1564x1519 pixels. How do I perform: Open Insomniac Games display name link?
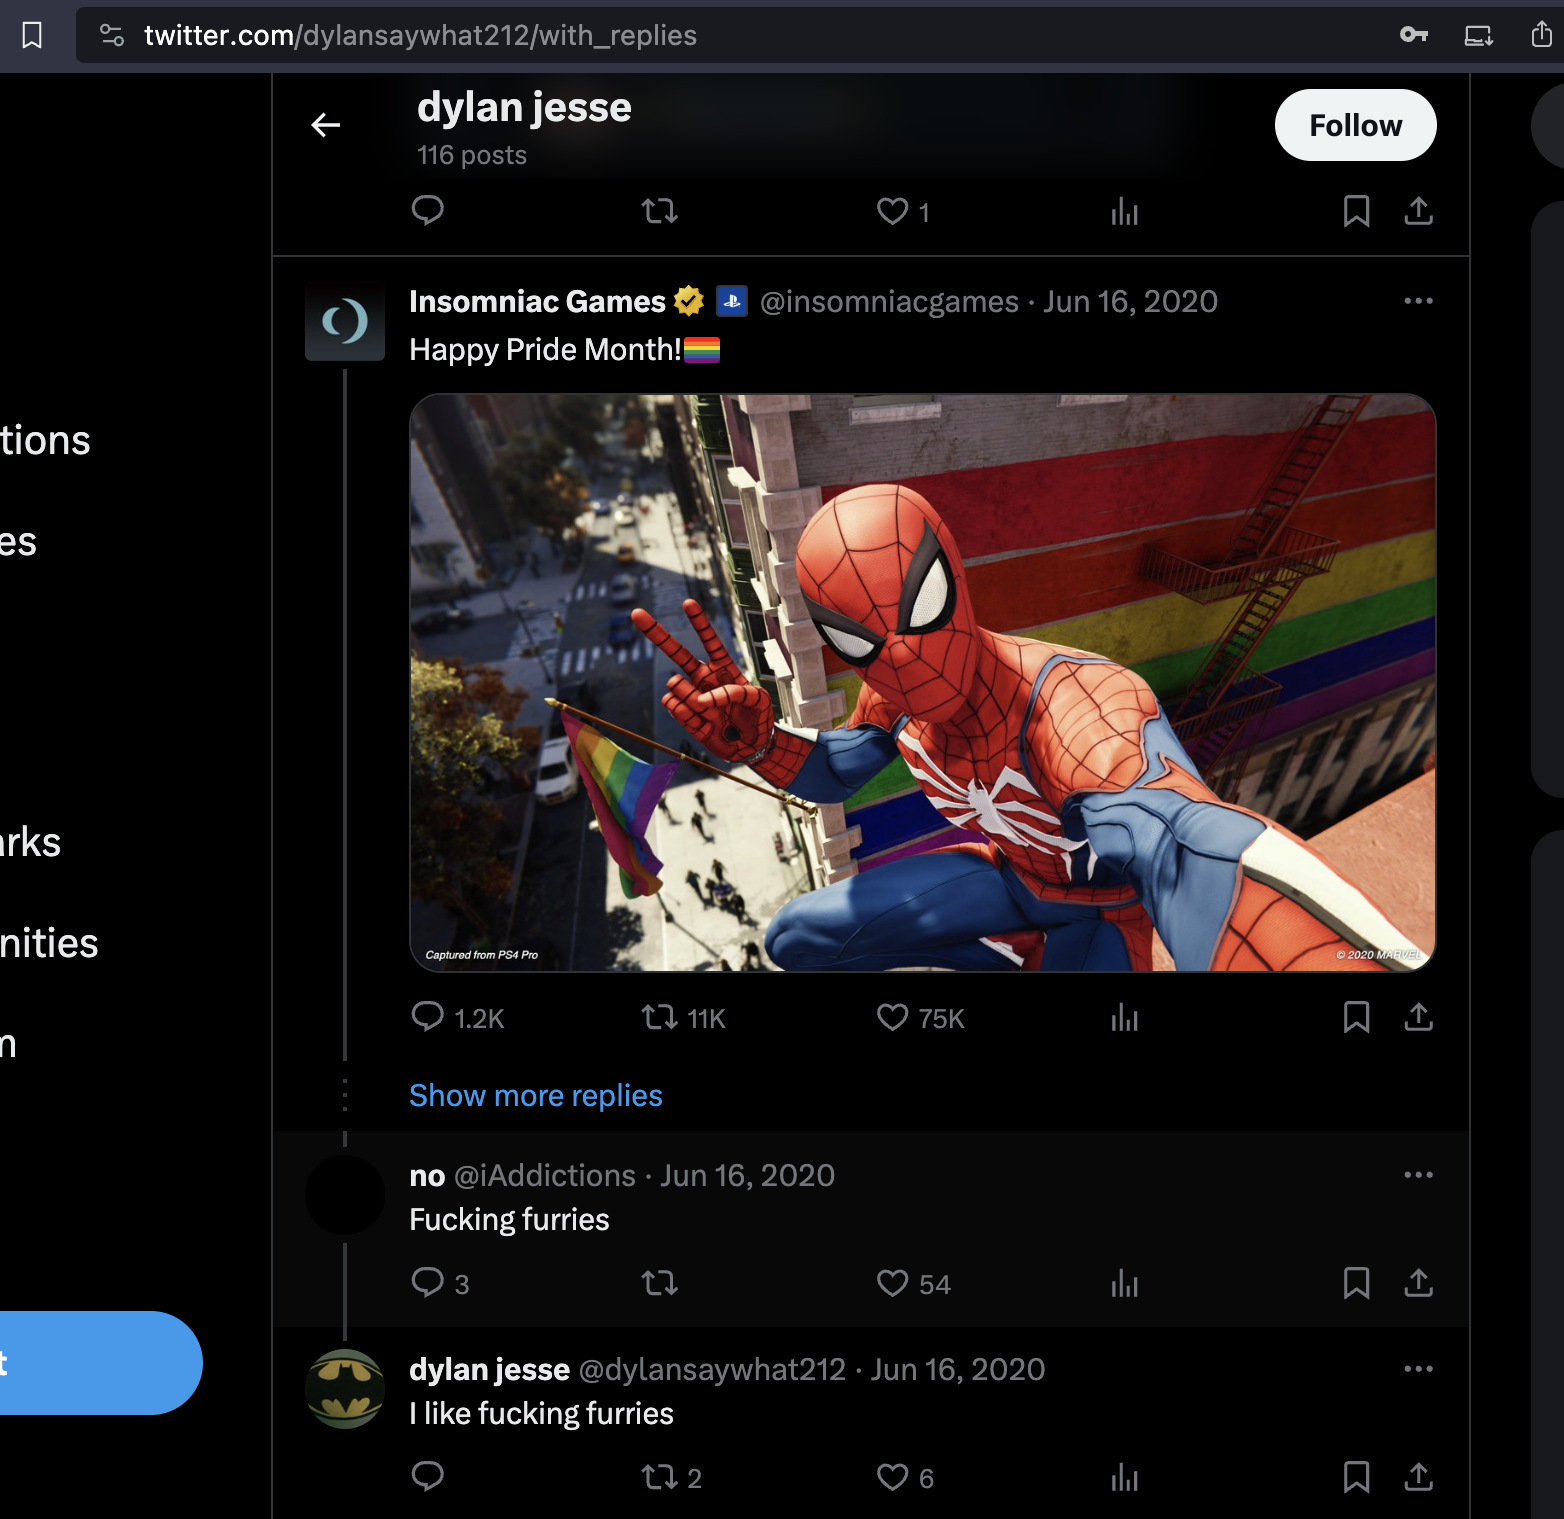coord(537,301)
